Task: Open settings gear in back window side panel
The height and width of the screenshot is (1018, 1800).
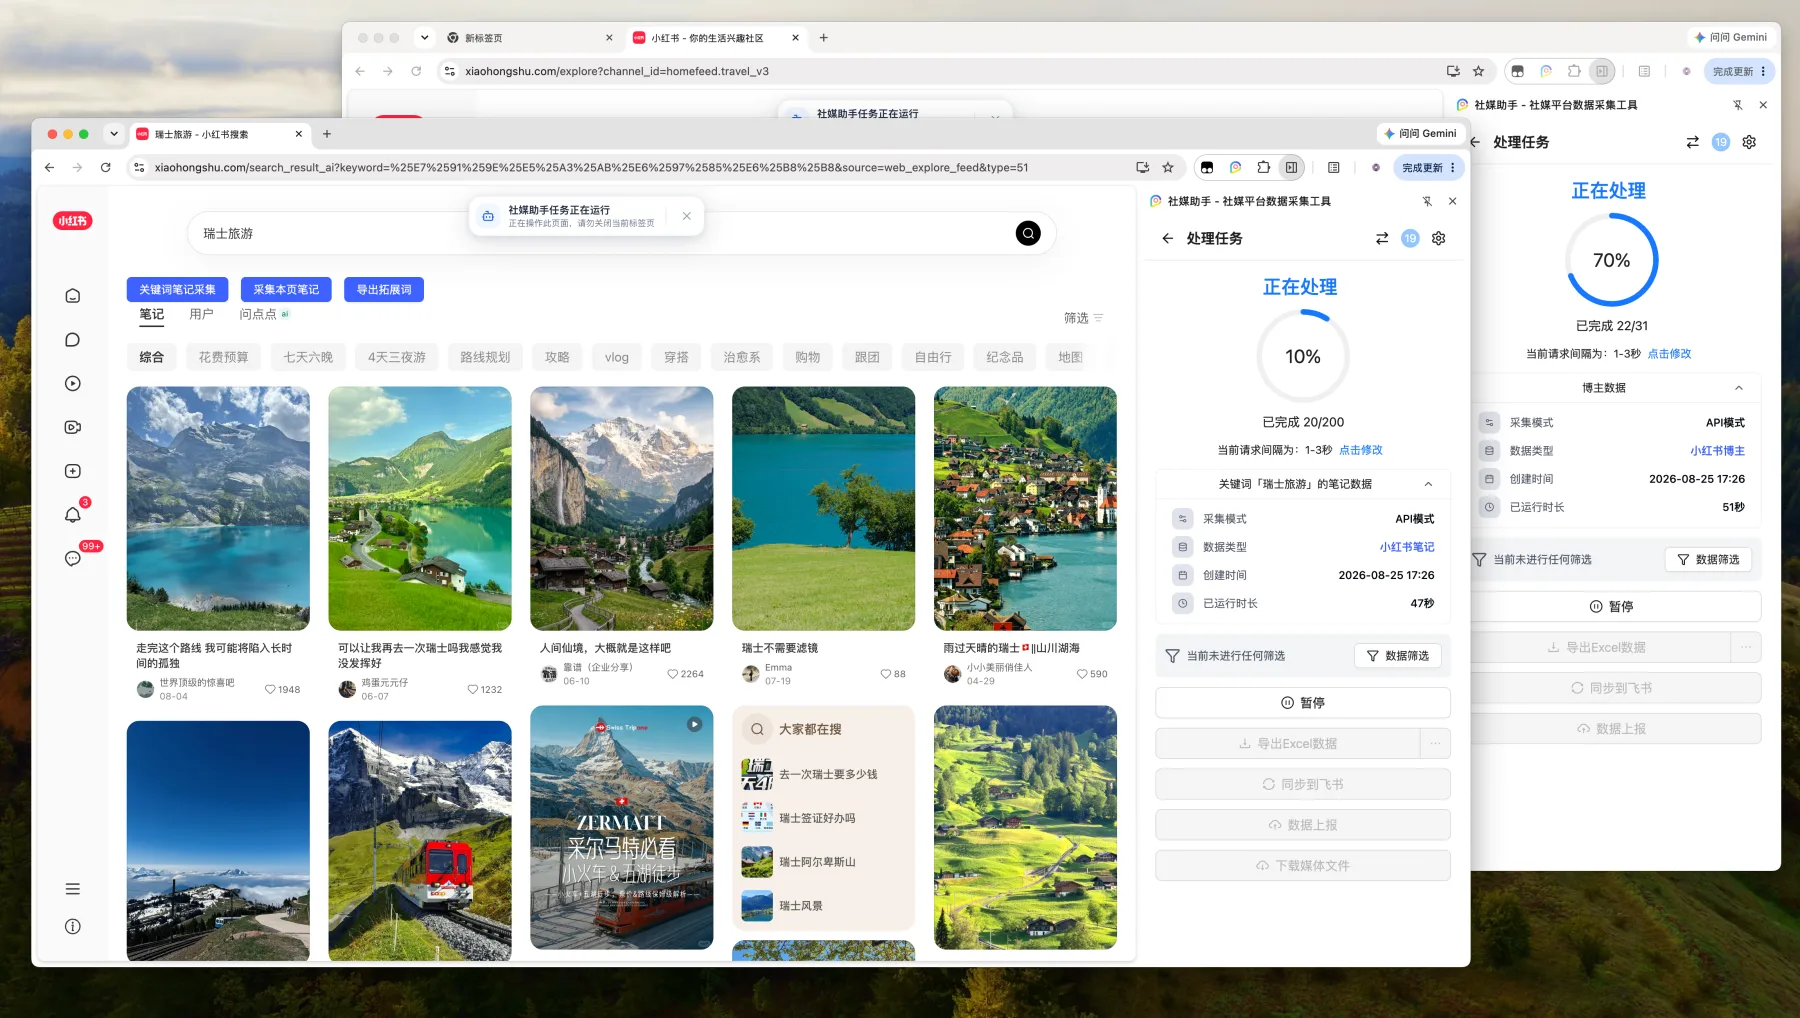Action: coord(1749,142)
